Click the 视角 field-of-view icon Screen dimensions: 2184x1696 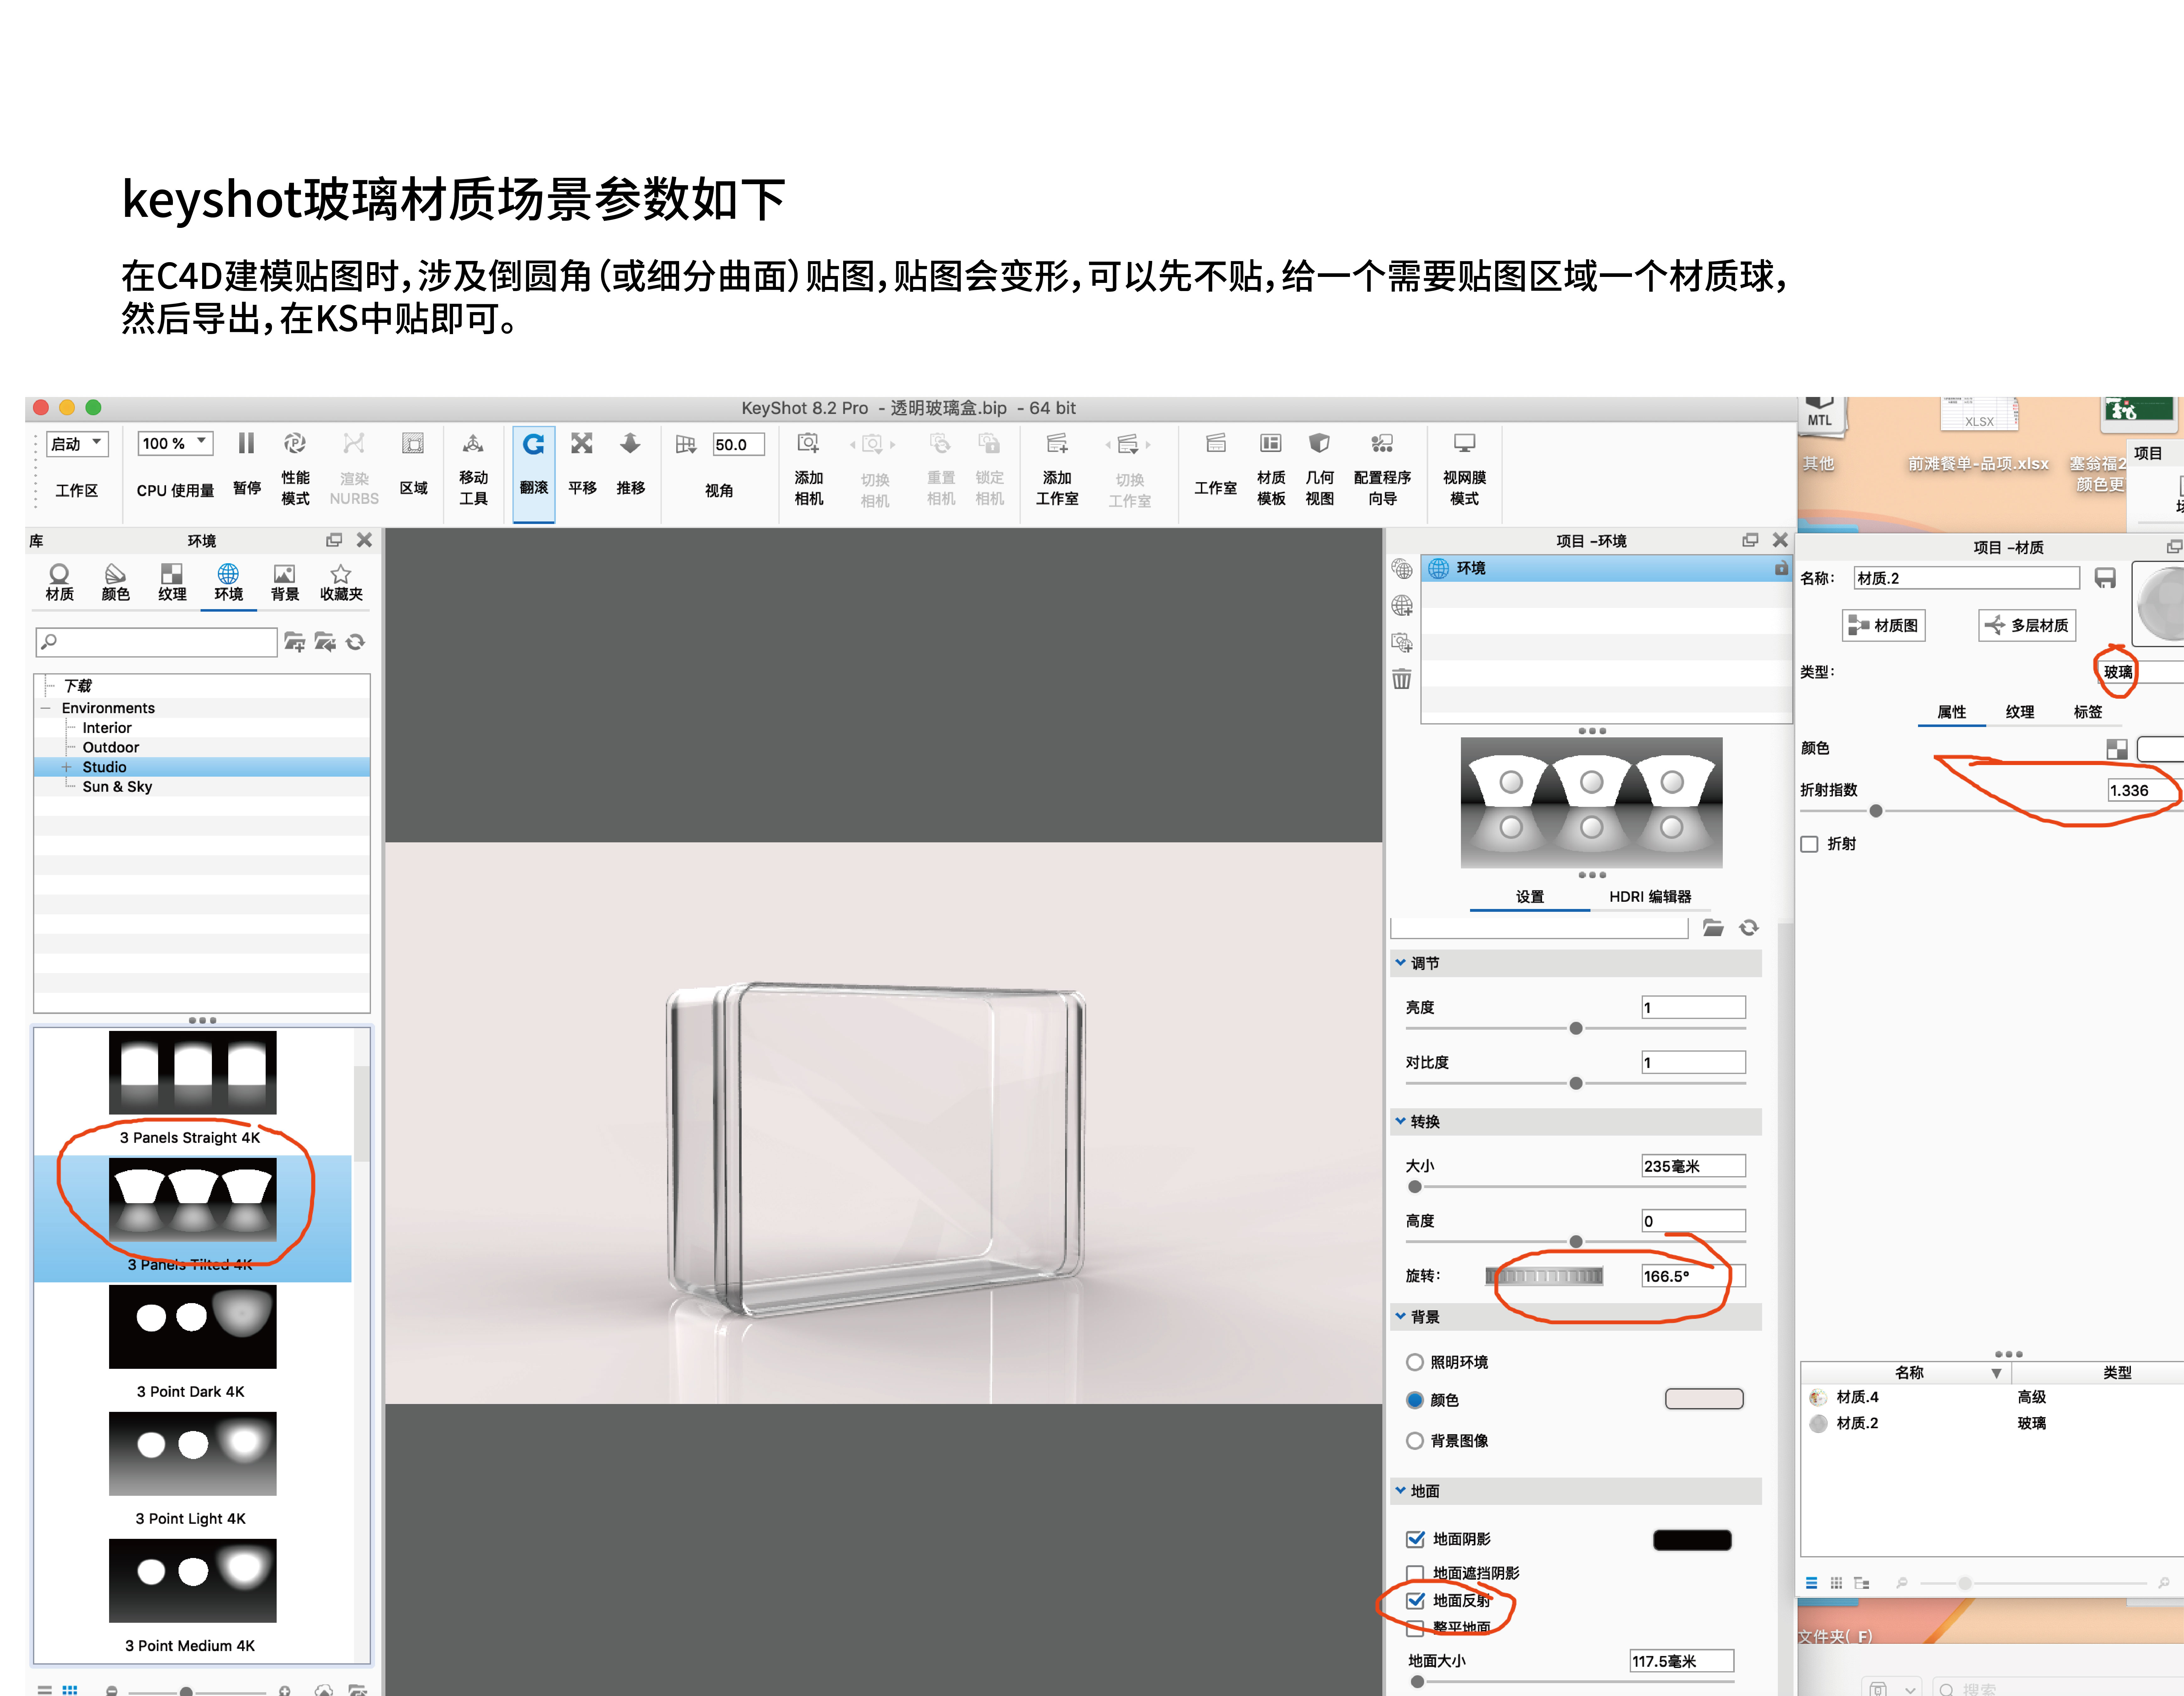686,444
